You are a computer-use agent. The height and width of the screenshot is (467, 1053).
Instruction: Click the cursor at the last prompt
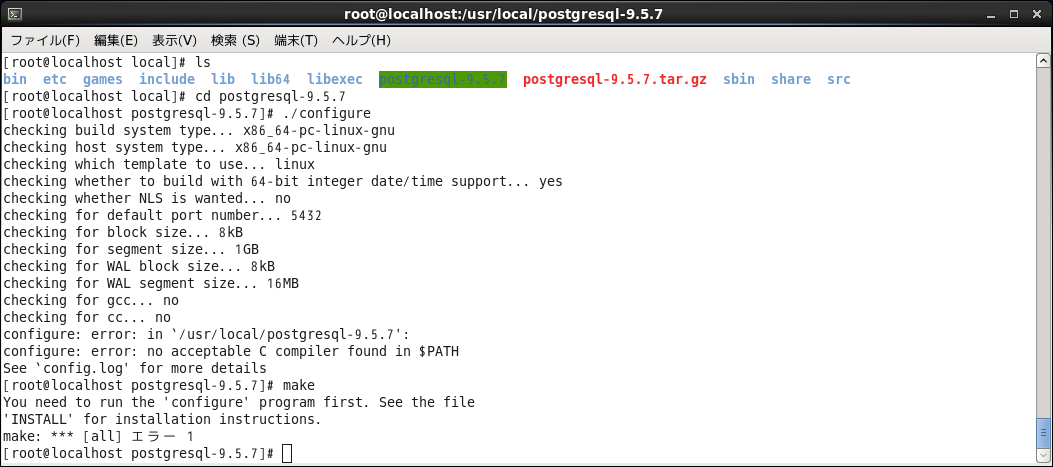(287, 454)
